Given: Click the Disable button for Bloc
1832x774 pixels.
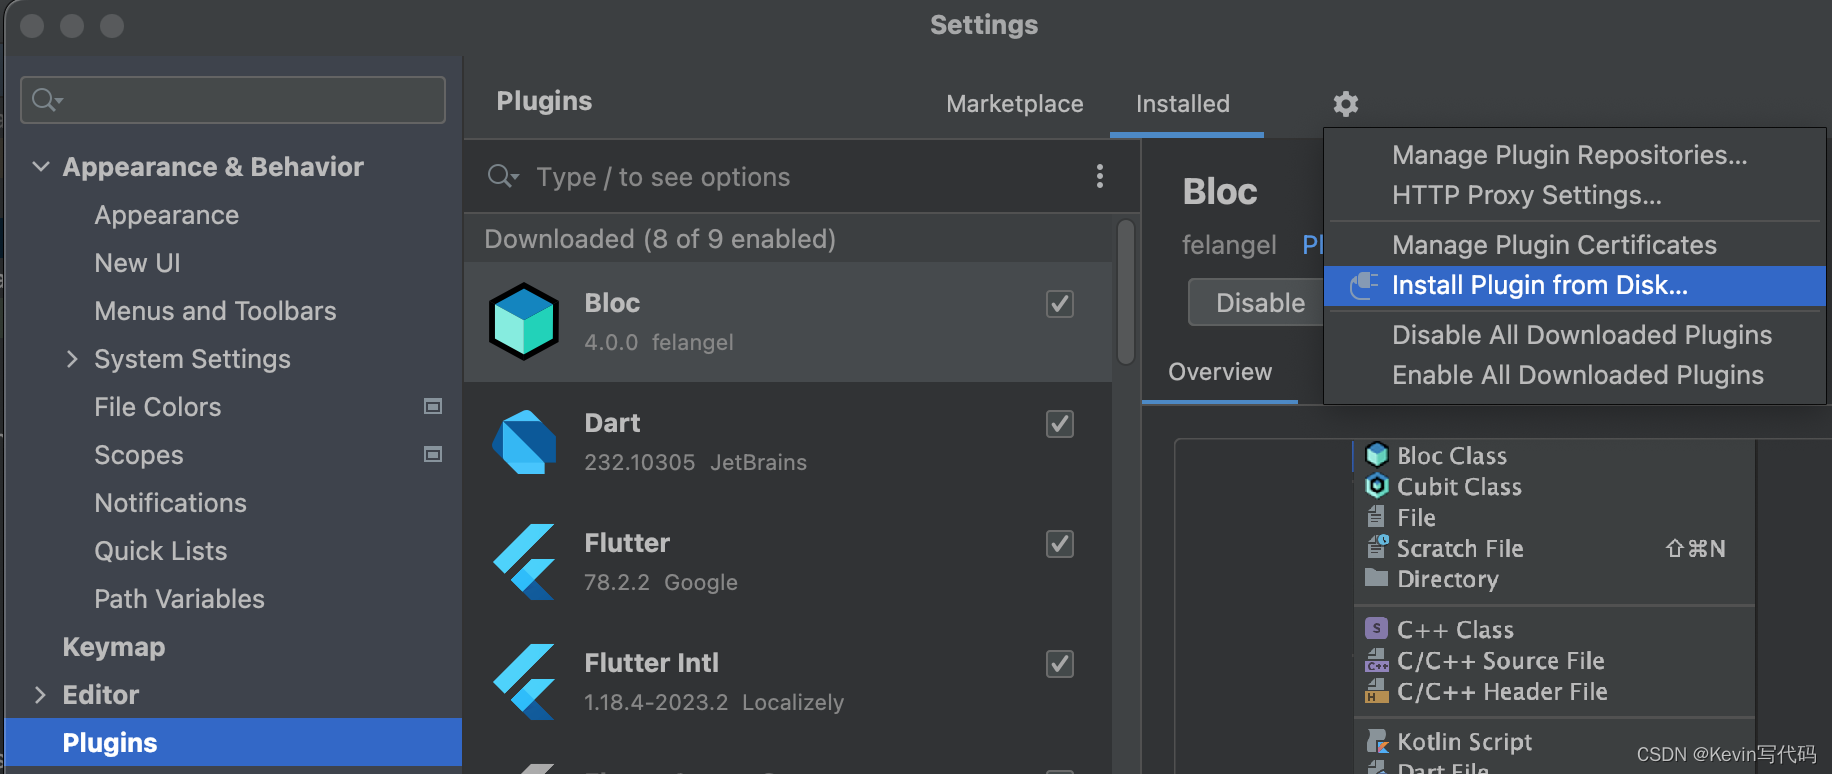Looking at the screenshot, I should point(1258,303).
